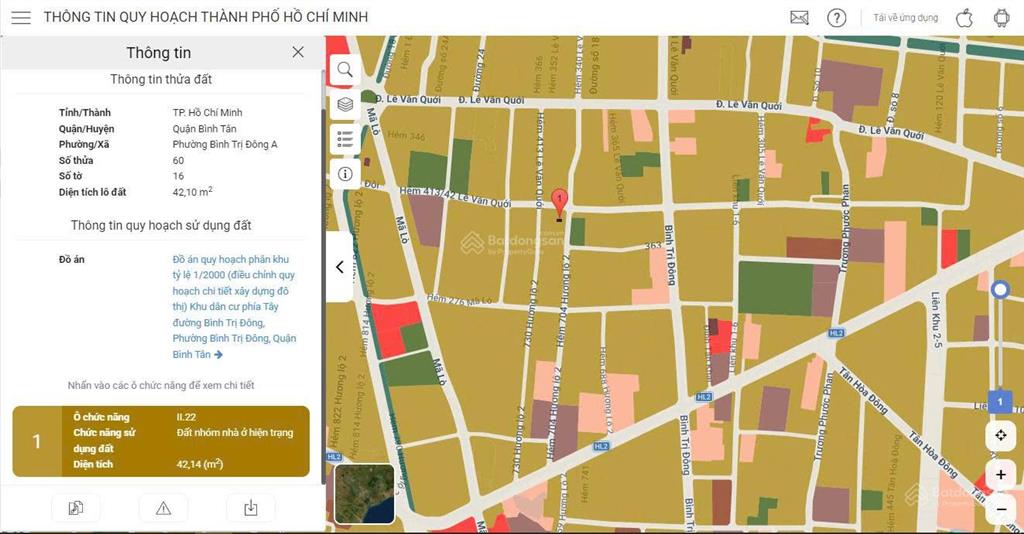Click the download icon in bottom panel
Screen dimensions: 1024x534
click(x=251, y=508)
